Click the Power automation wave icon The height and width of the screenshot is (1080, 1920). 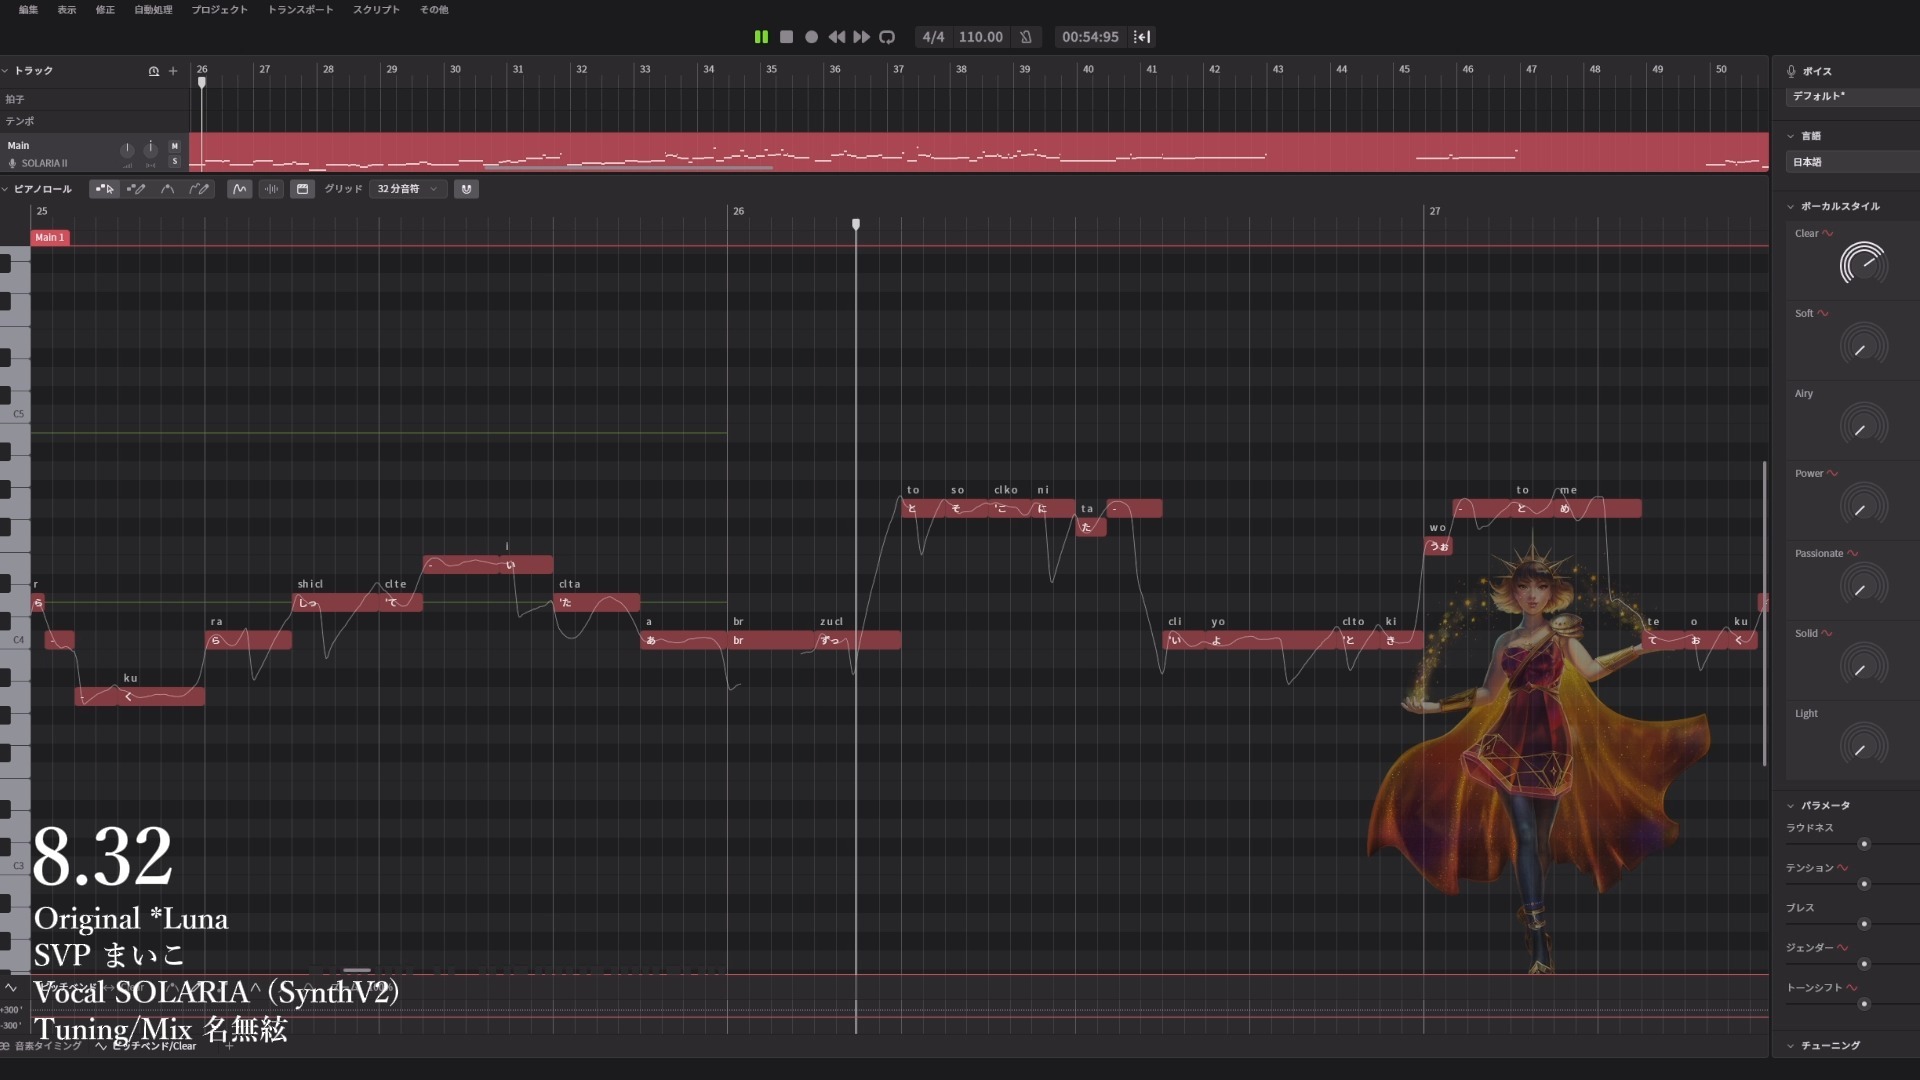[1832, 474]
